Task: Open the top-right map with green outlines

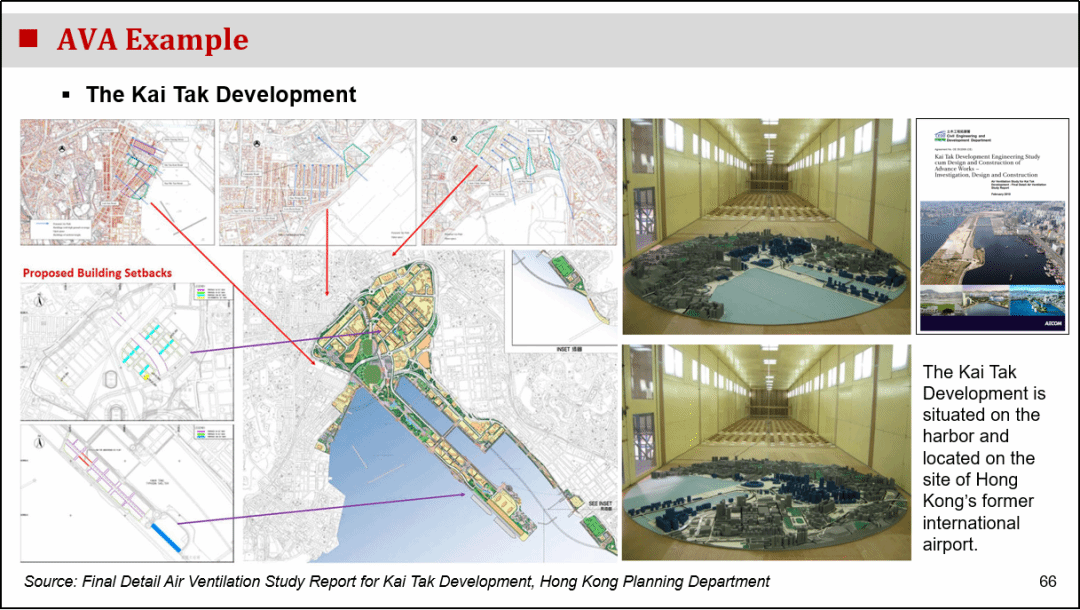Action: click(517, 182)
